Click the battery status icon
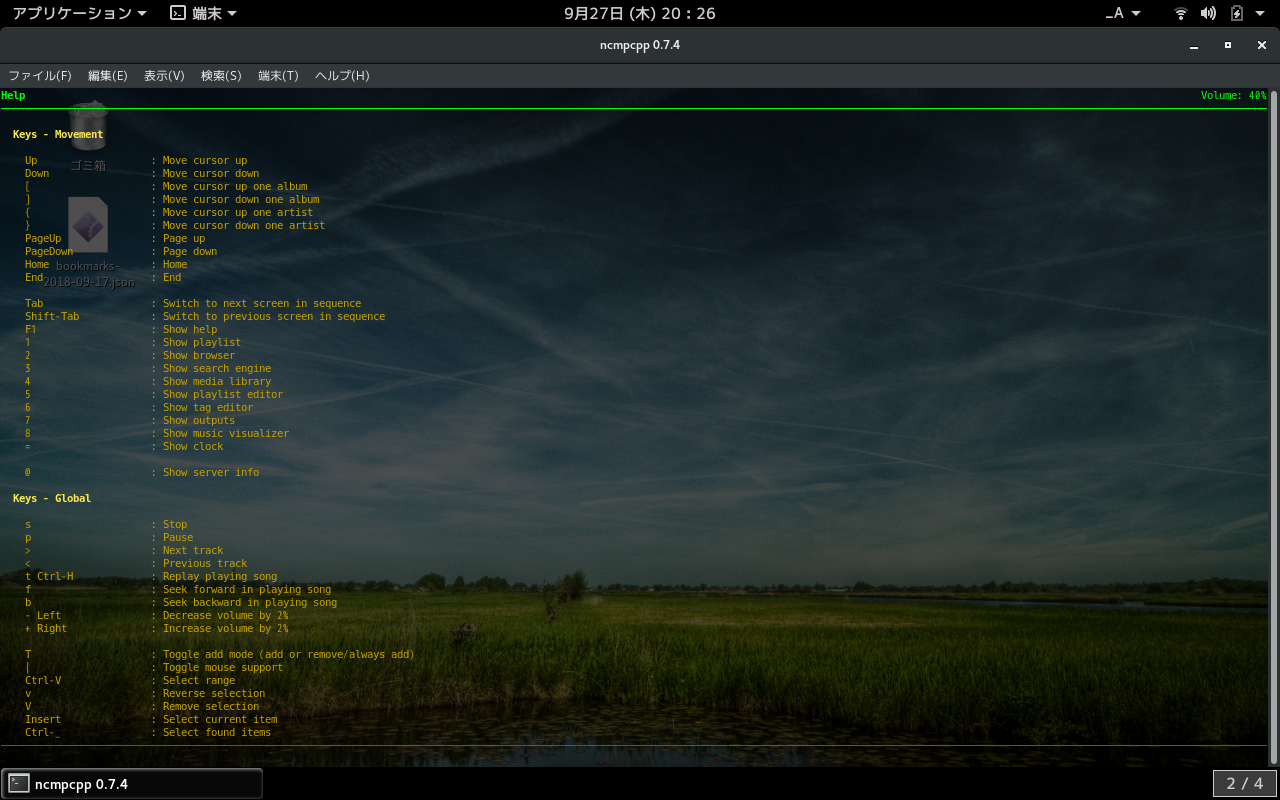Screen dimensions: 1280x800 [x=1236, y=13]
